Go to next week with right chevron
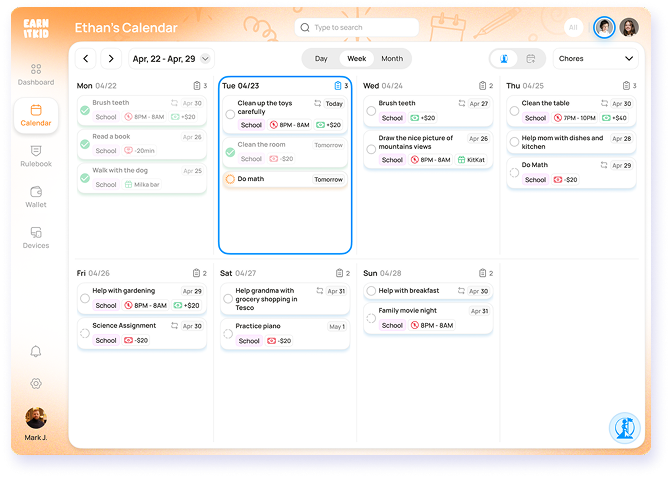 (111, 59)
